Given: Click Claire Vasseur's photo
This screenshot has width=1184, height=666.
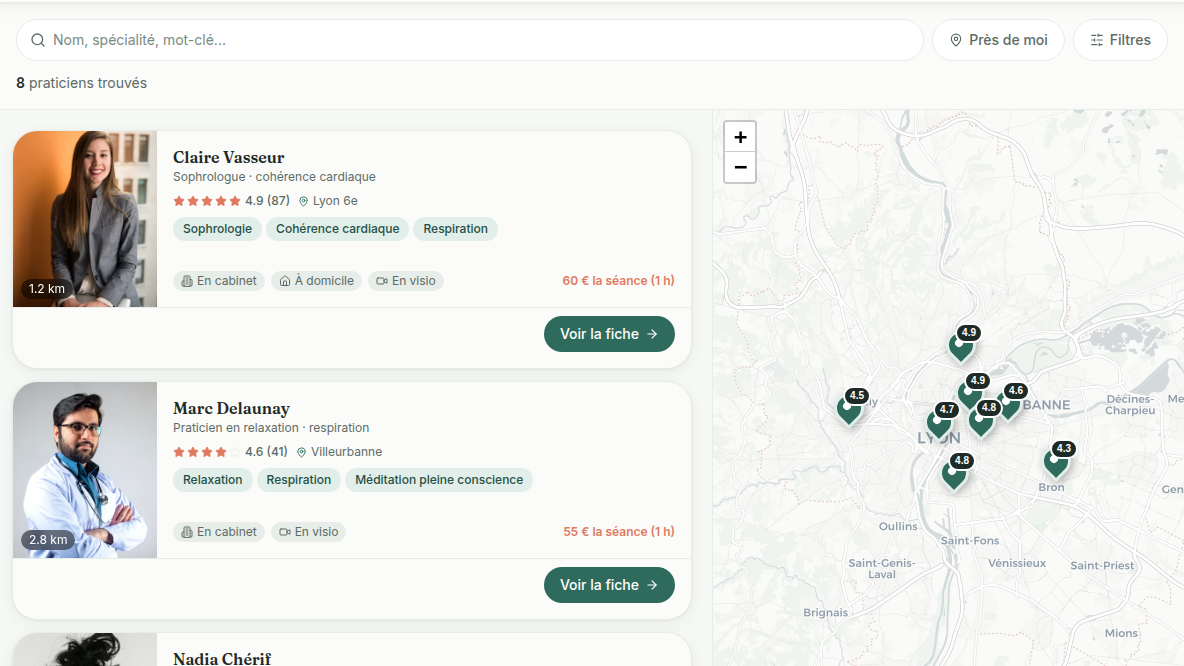Looking at the screenshot, I should point(85,219).
